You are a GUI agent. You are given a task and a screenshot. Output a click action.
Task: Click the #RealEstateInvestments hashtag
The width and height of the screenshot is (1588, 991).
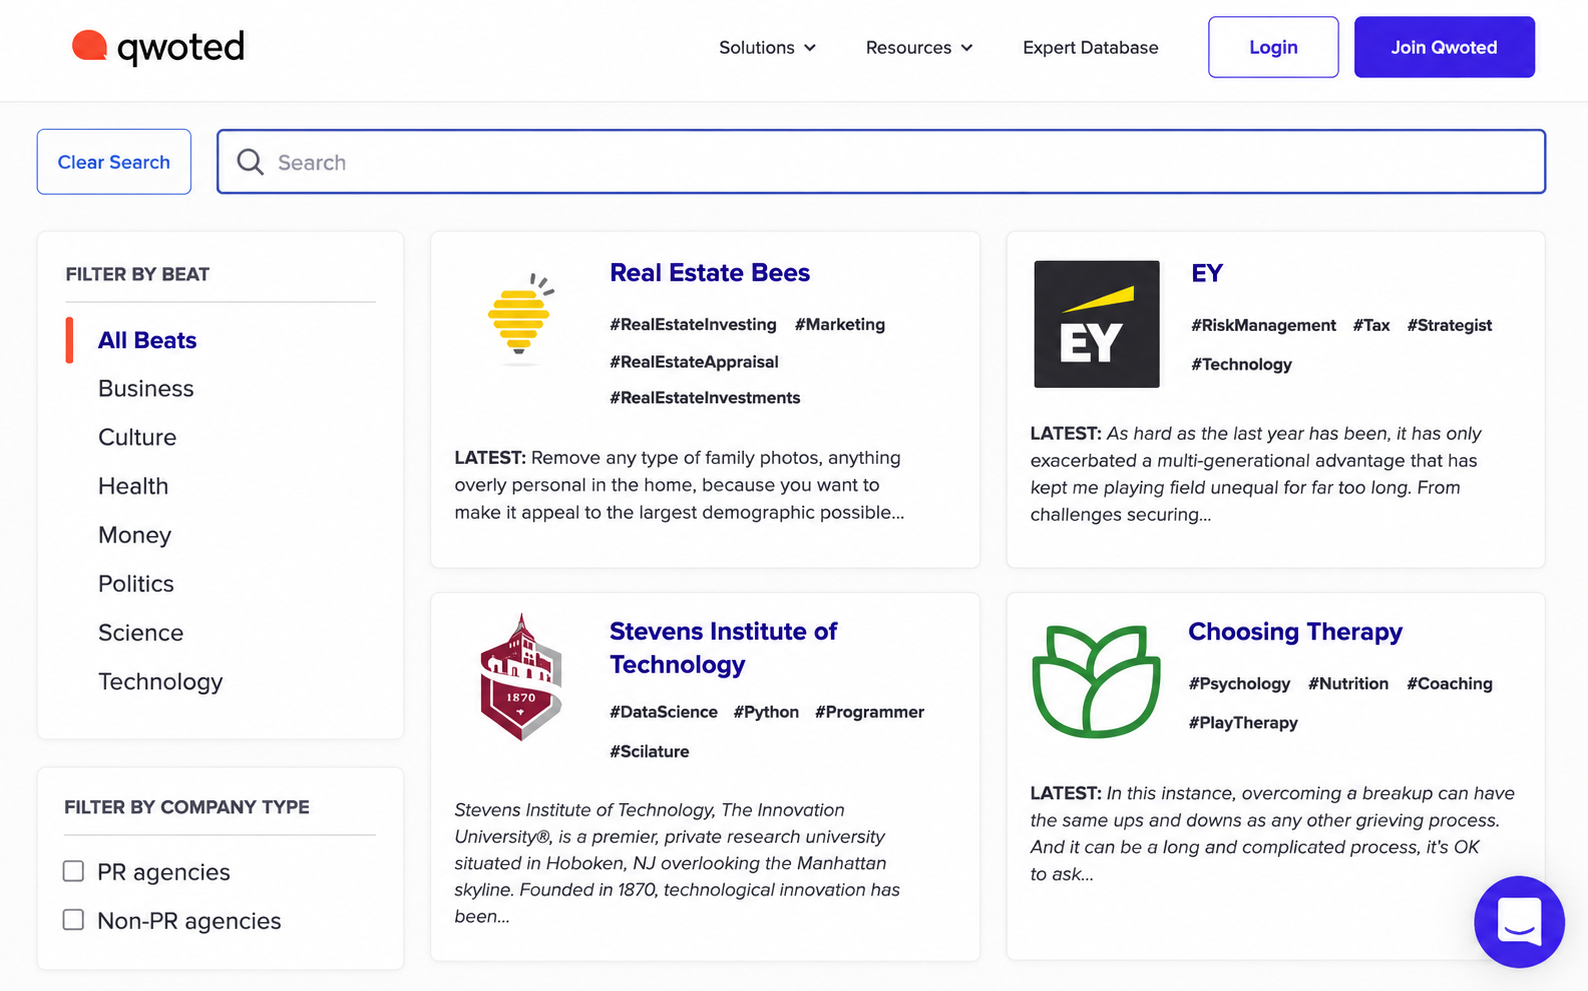point(705,398)
